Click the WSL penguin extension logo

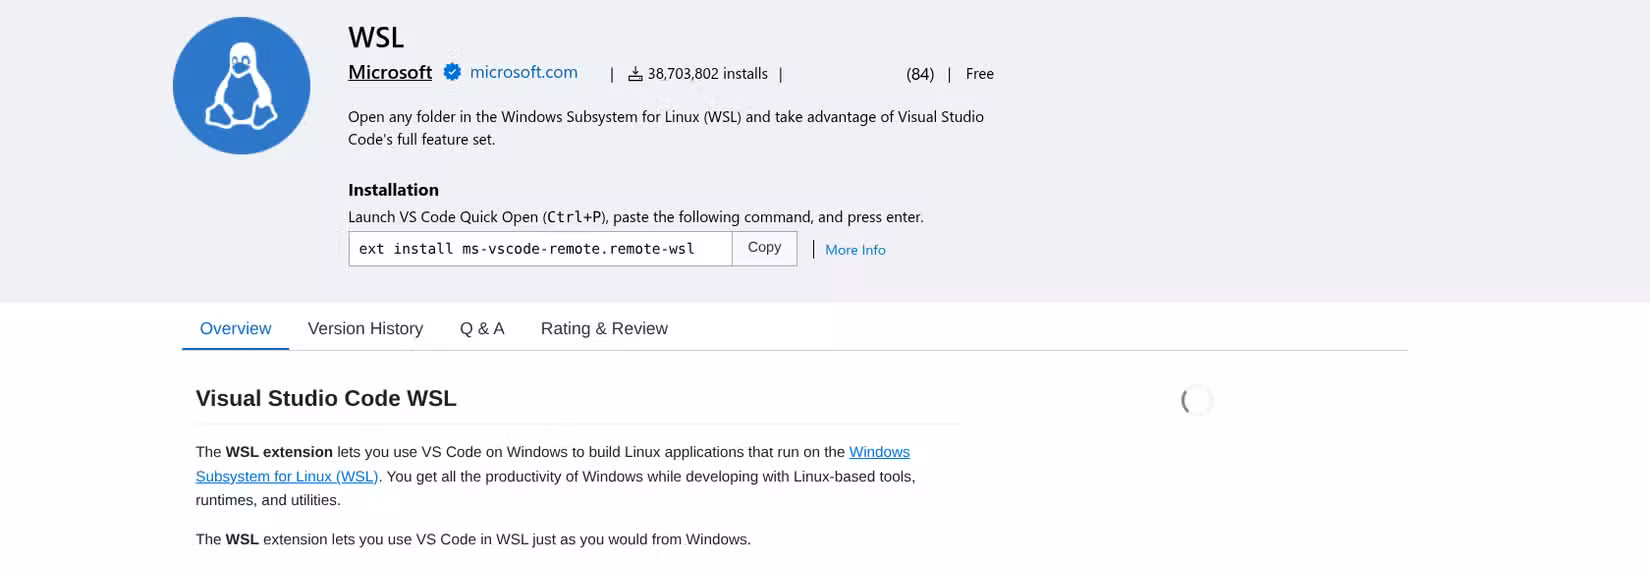click(x=241, y=85)
